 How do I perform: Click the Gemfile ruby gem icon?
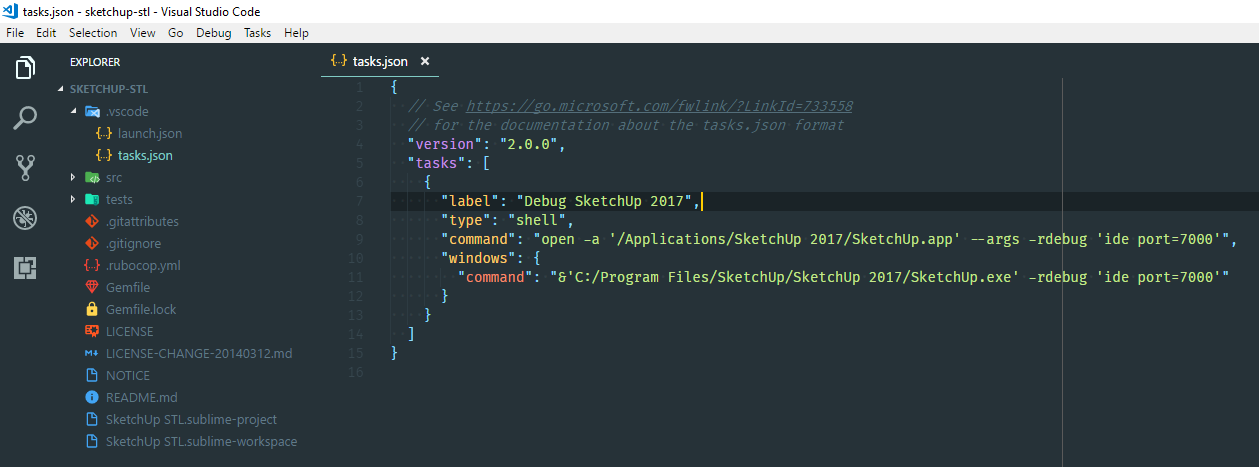[x=92, y=288]
